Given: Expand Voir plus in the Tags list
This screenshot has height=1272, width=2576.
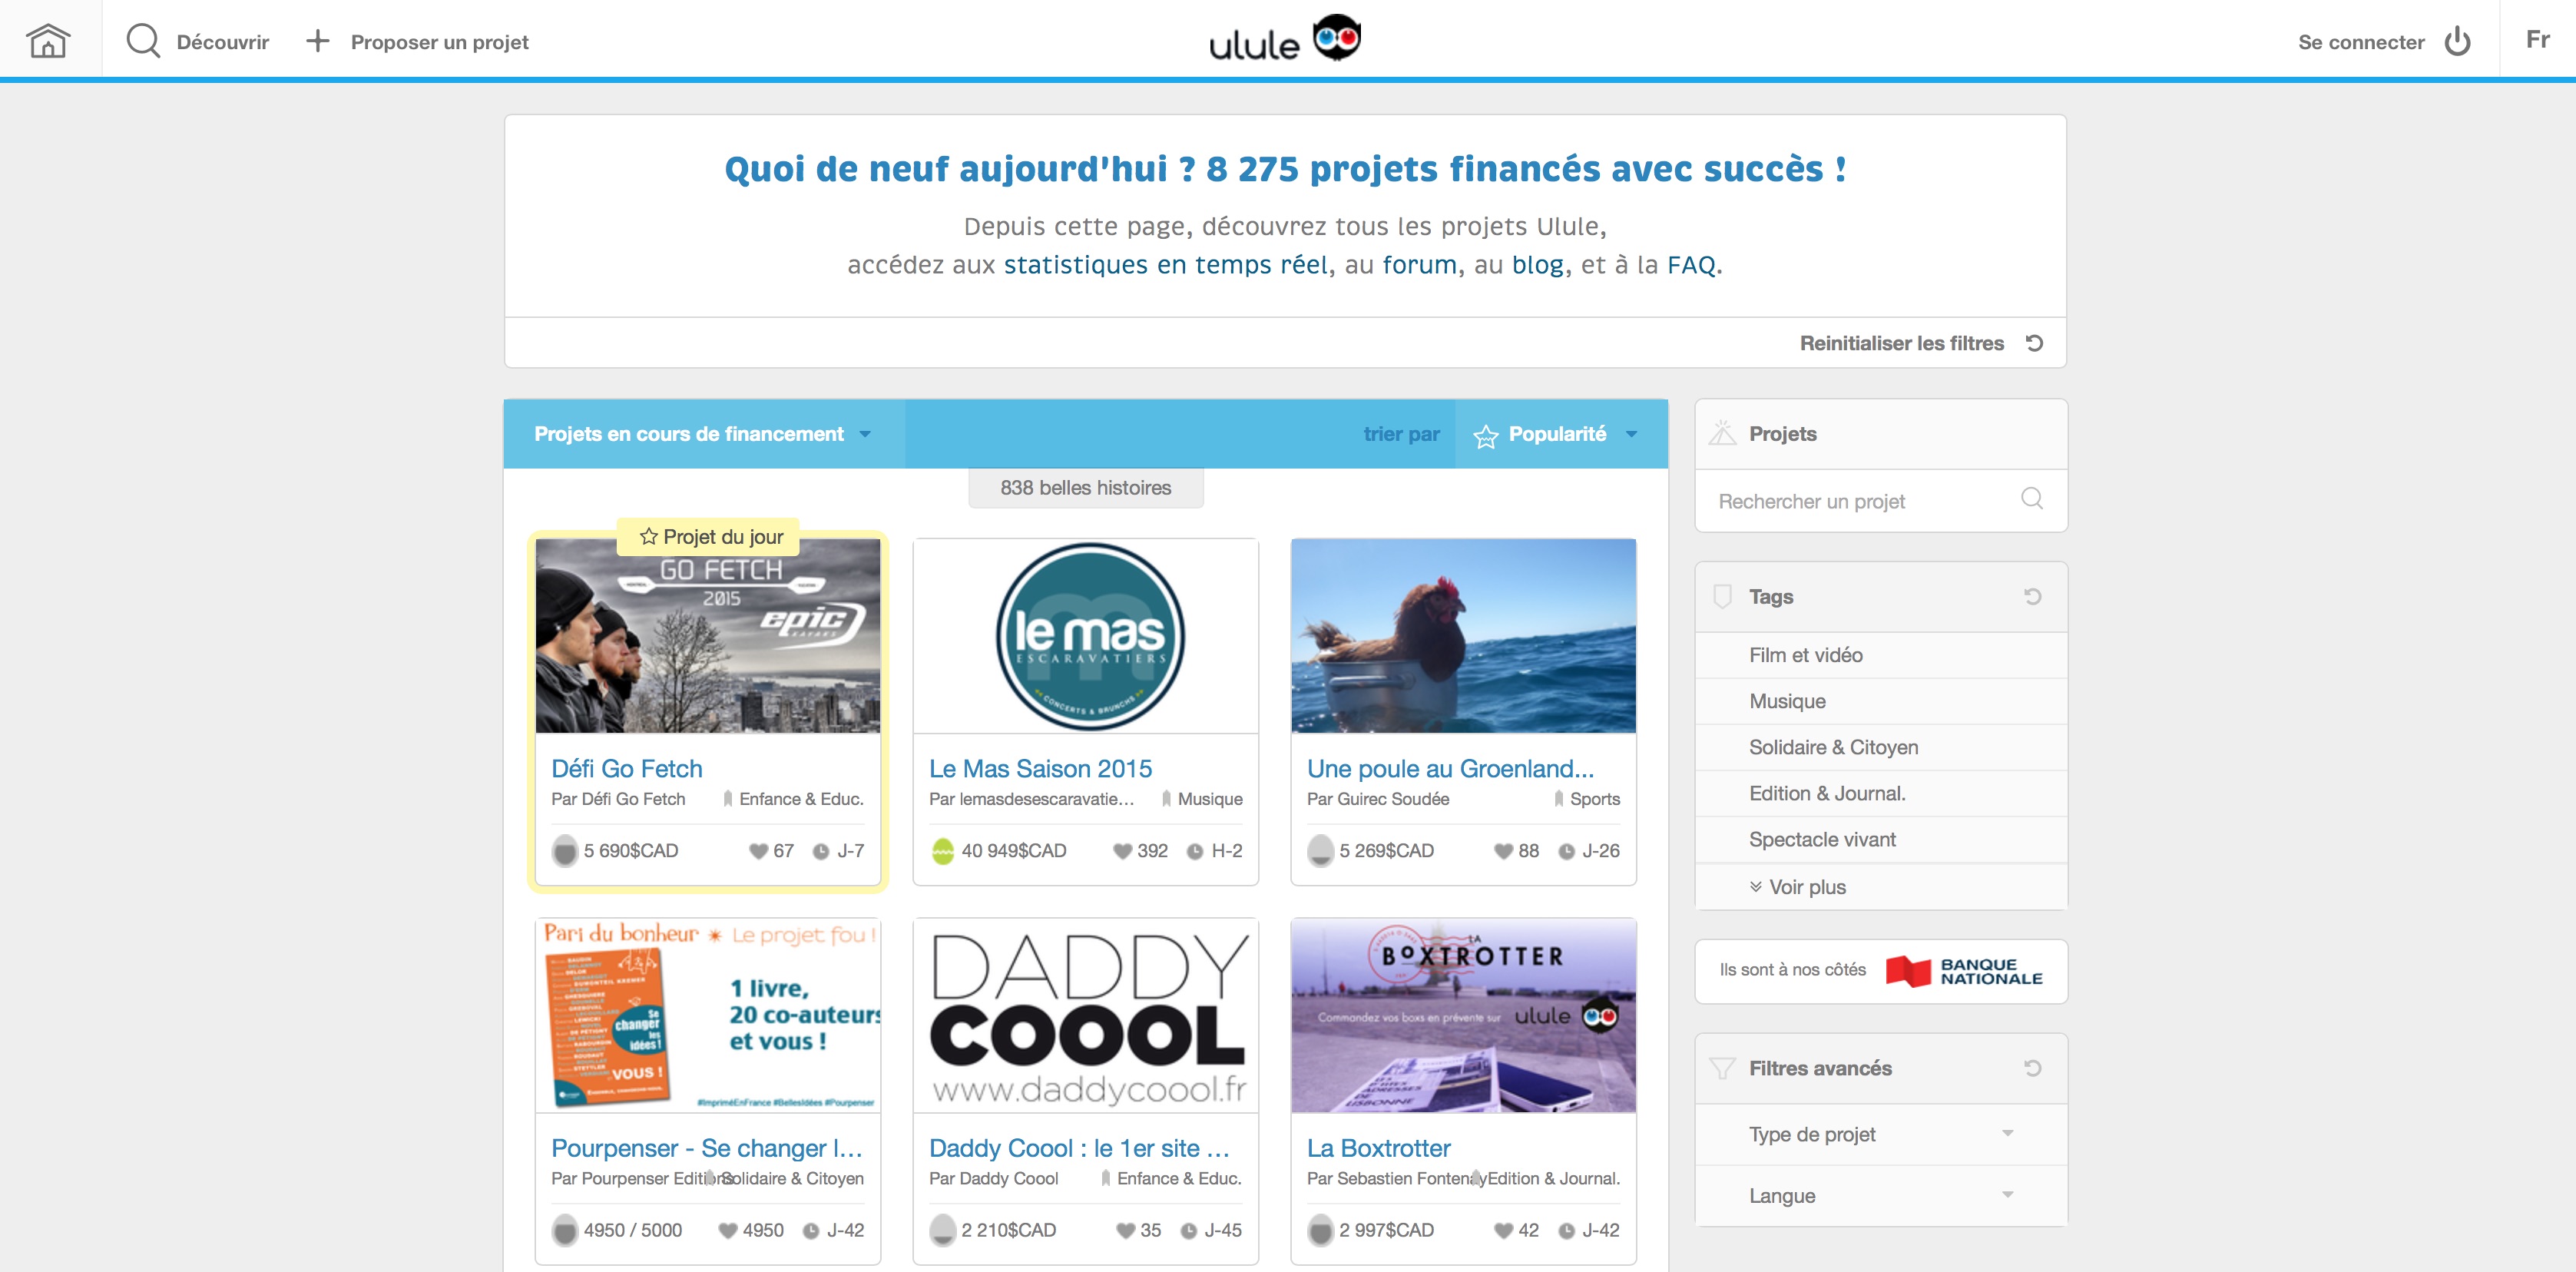Looking at the screenshot, I should [1798, 887].
